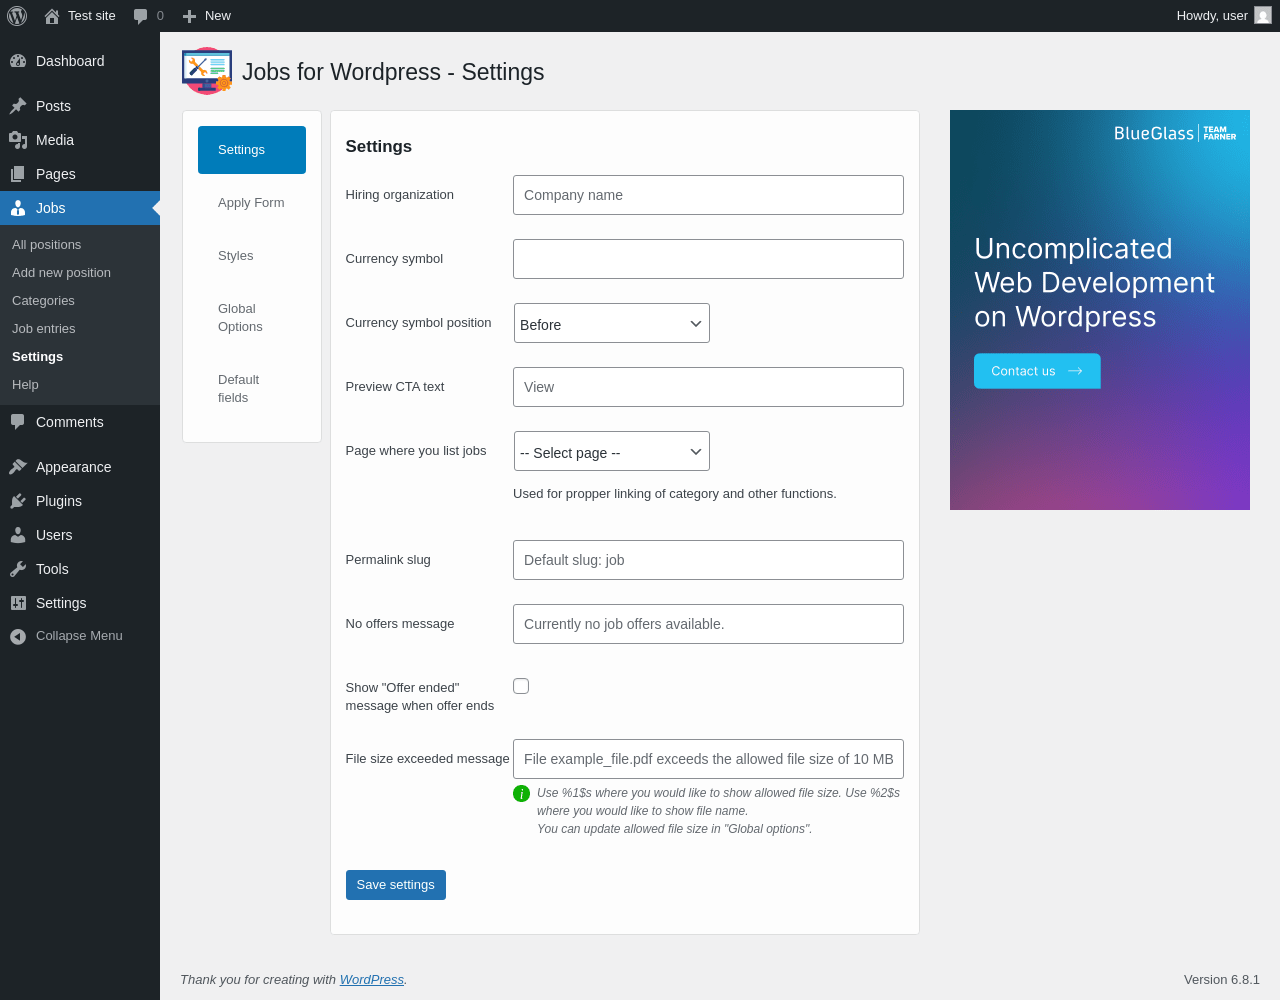The image size is (1280, 1000).
Task: Follow the WordPress footer link
Action: tap(372, 980)
